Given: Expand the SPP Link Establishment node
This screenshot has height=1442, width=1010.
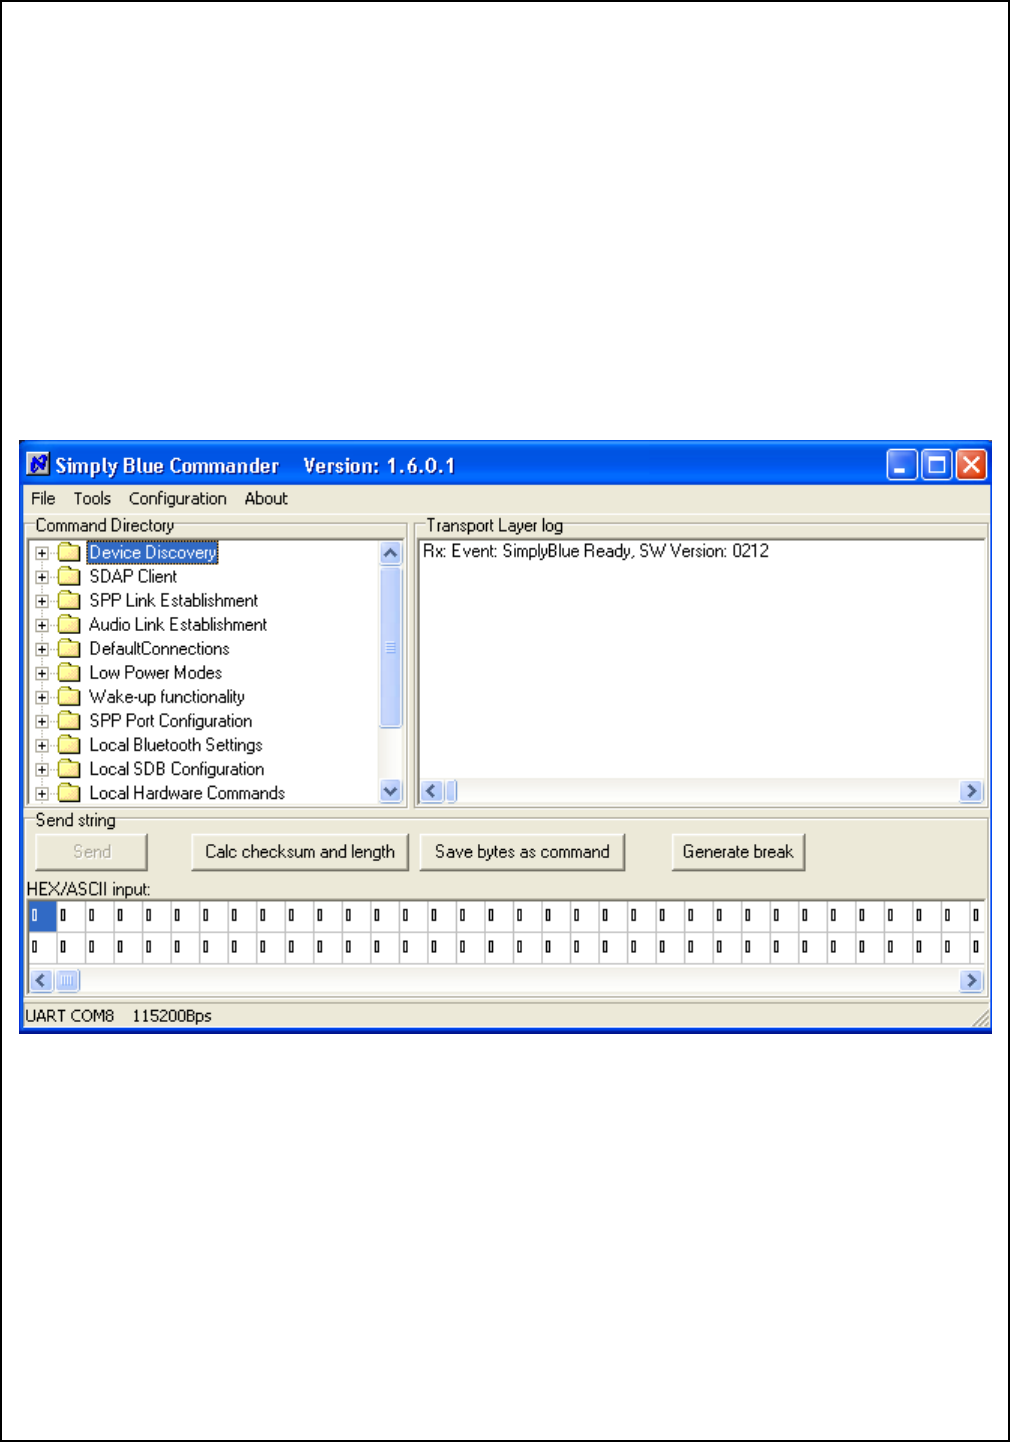Looking at the screenshot, I should click(x=42, y=601).
